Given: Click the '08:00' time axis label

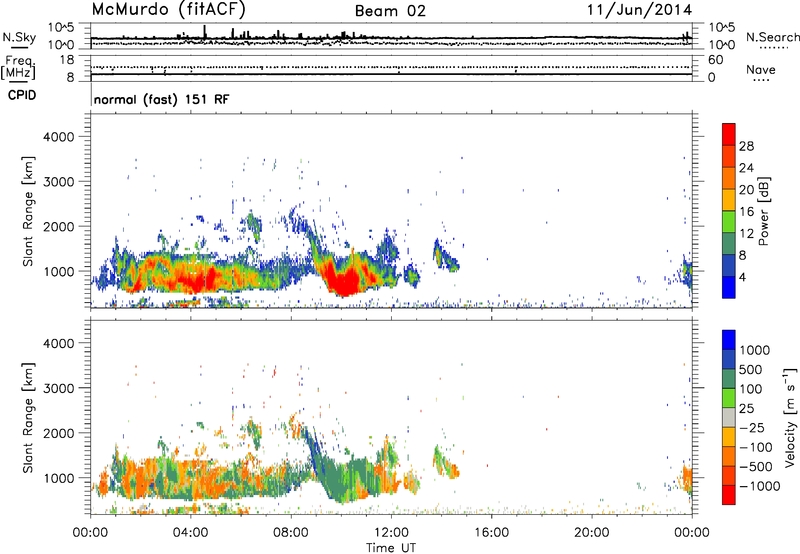Looking at the screenshot, I should [290, 533].
